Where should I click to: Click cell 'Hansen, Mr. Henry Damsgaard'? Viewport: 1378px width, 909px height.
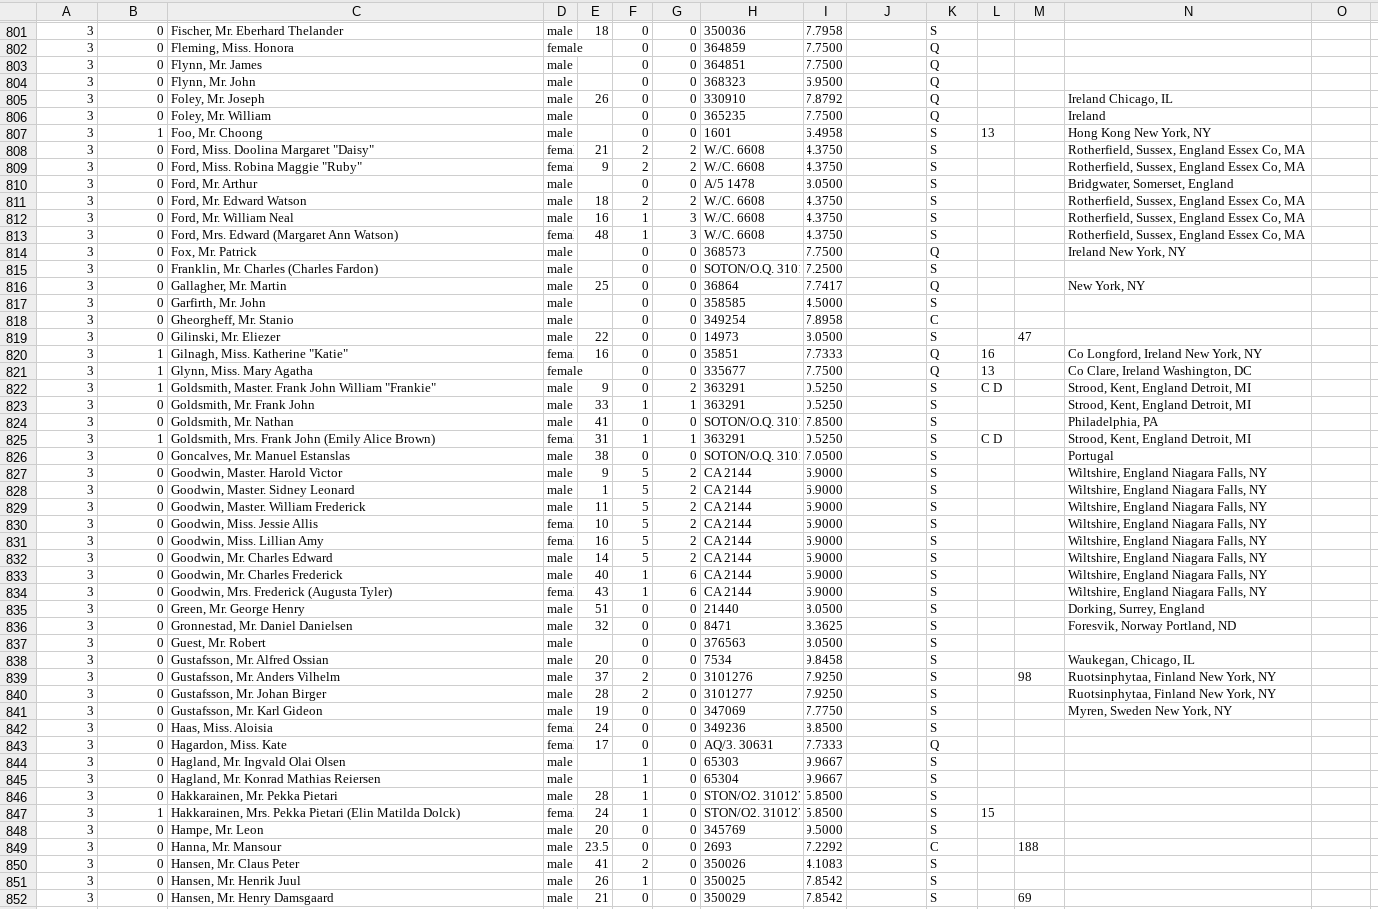pyautogui.click(x=356, y=898)
